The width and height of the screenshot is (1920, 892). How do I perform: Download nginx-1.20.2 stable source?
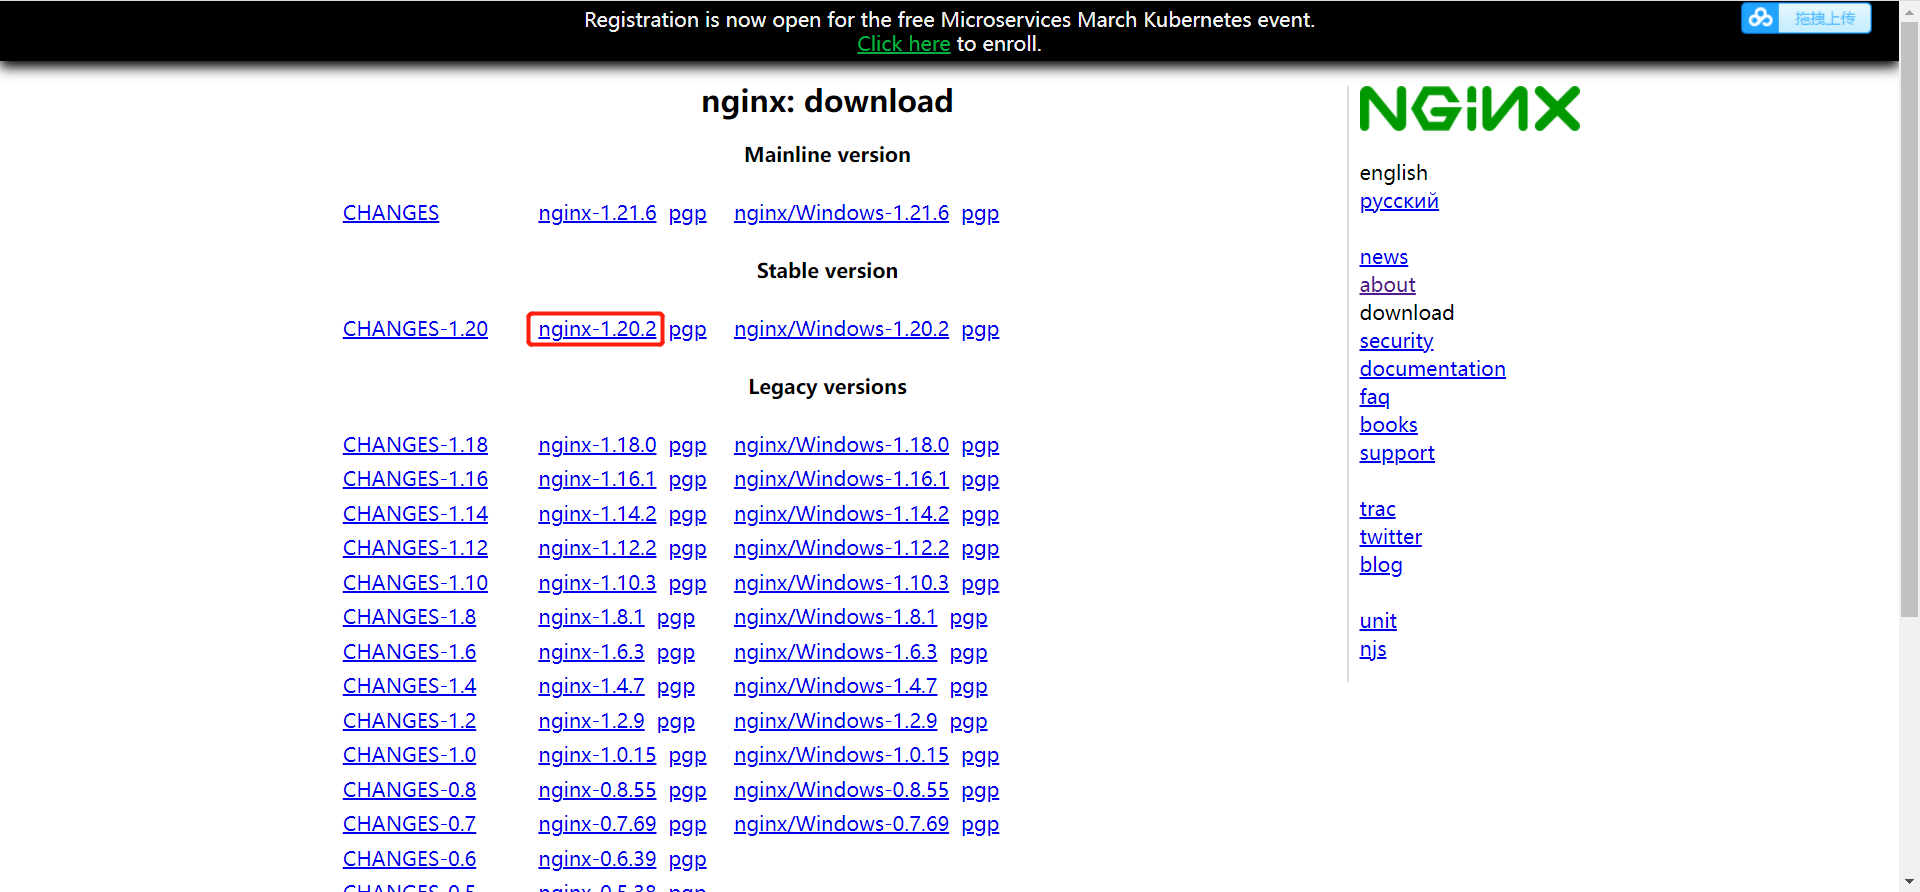pos(597,329)
